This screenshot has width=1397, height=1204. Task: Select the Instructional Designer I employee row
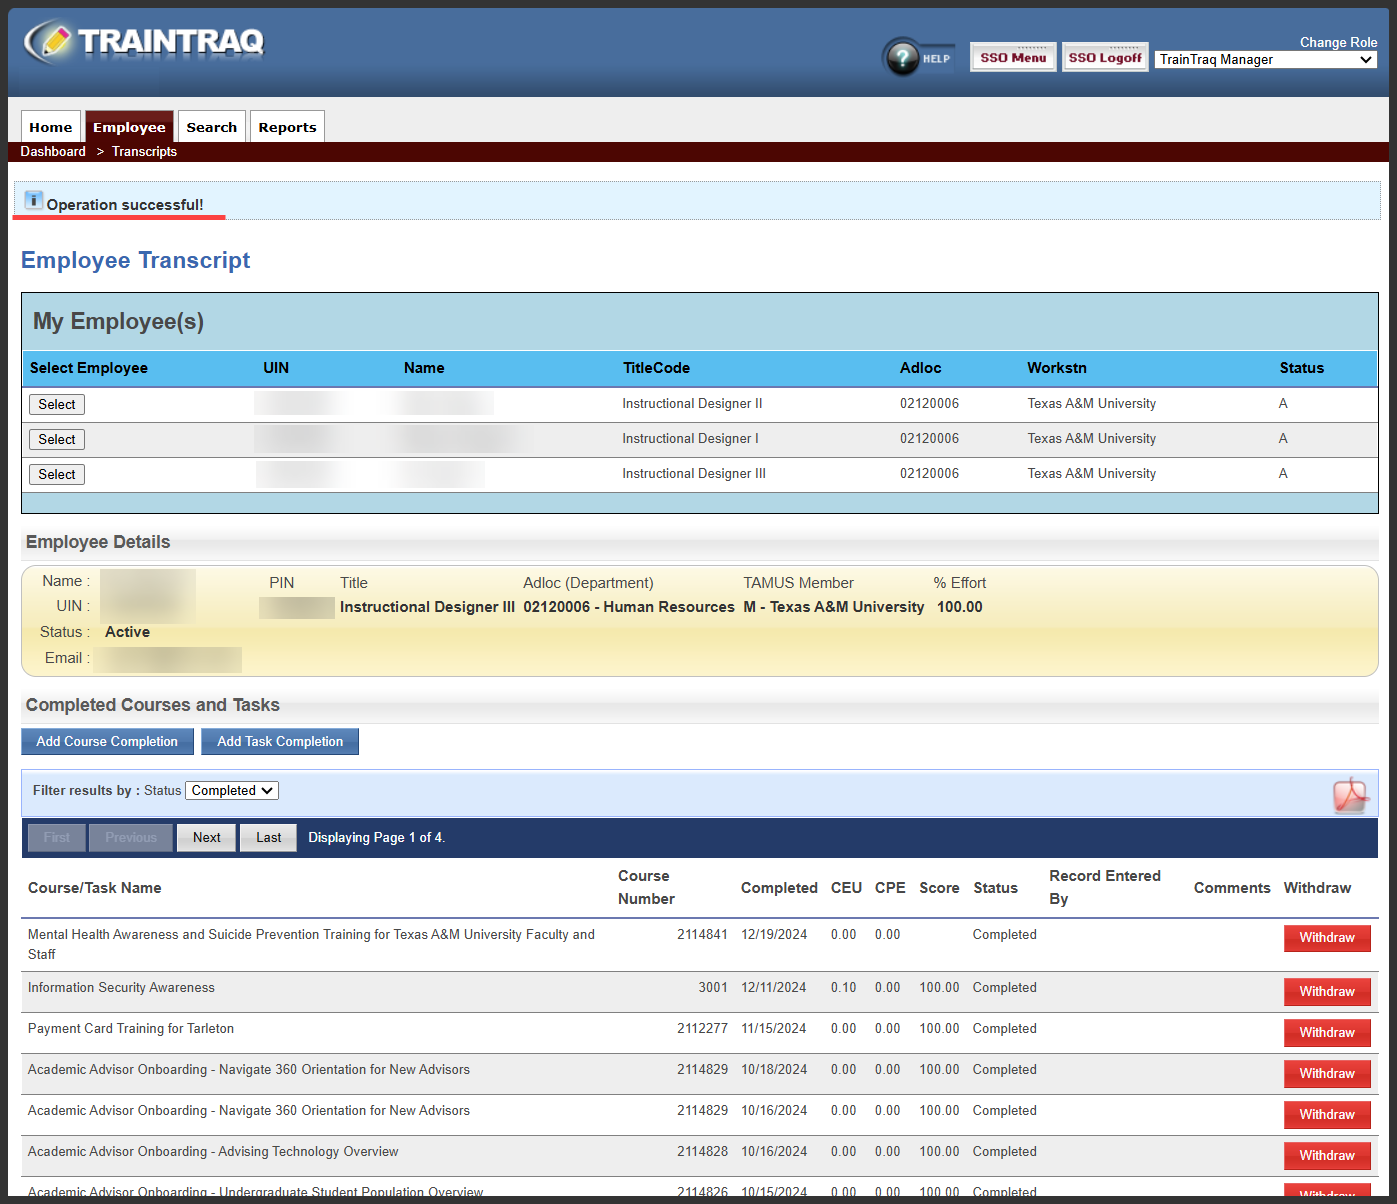56,439
